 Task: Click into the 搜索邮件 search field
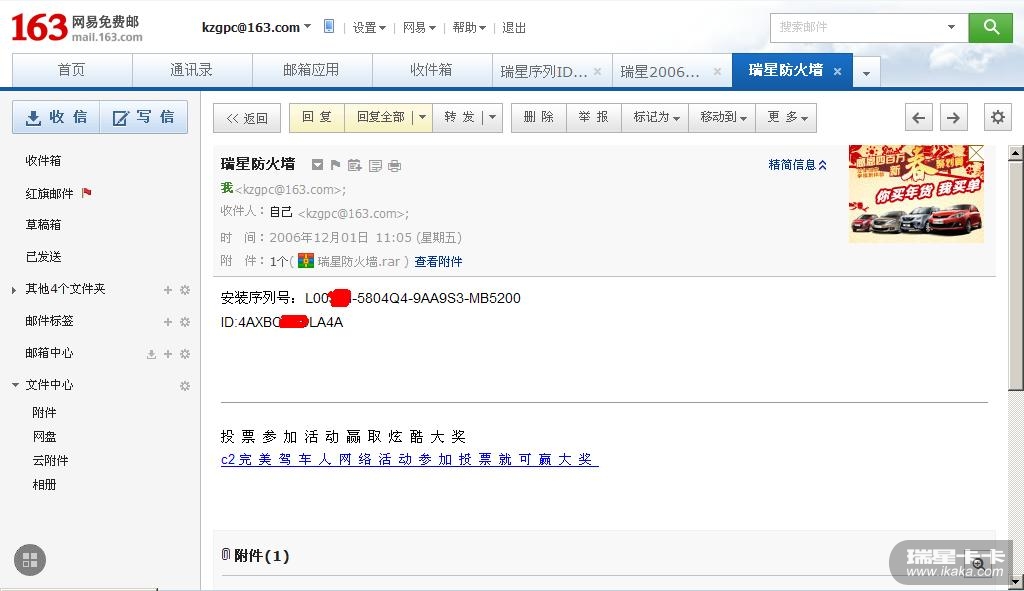tap(859, 27)
